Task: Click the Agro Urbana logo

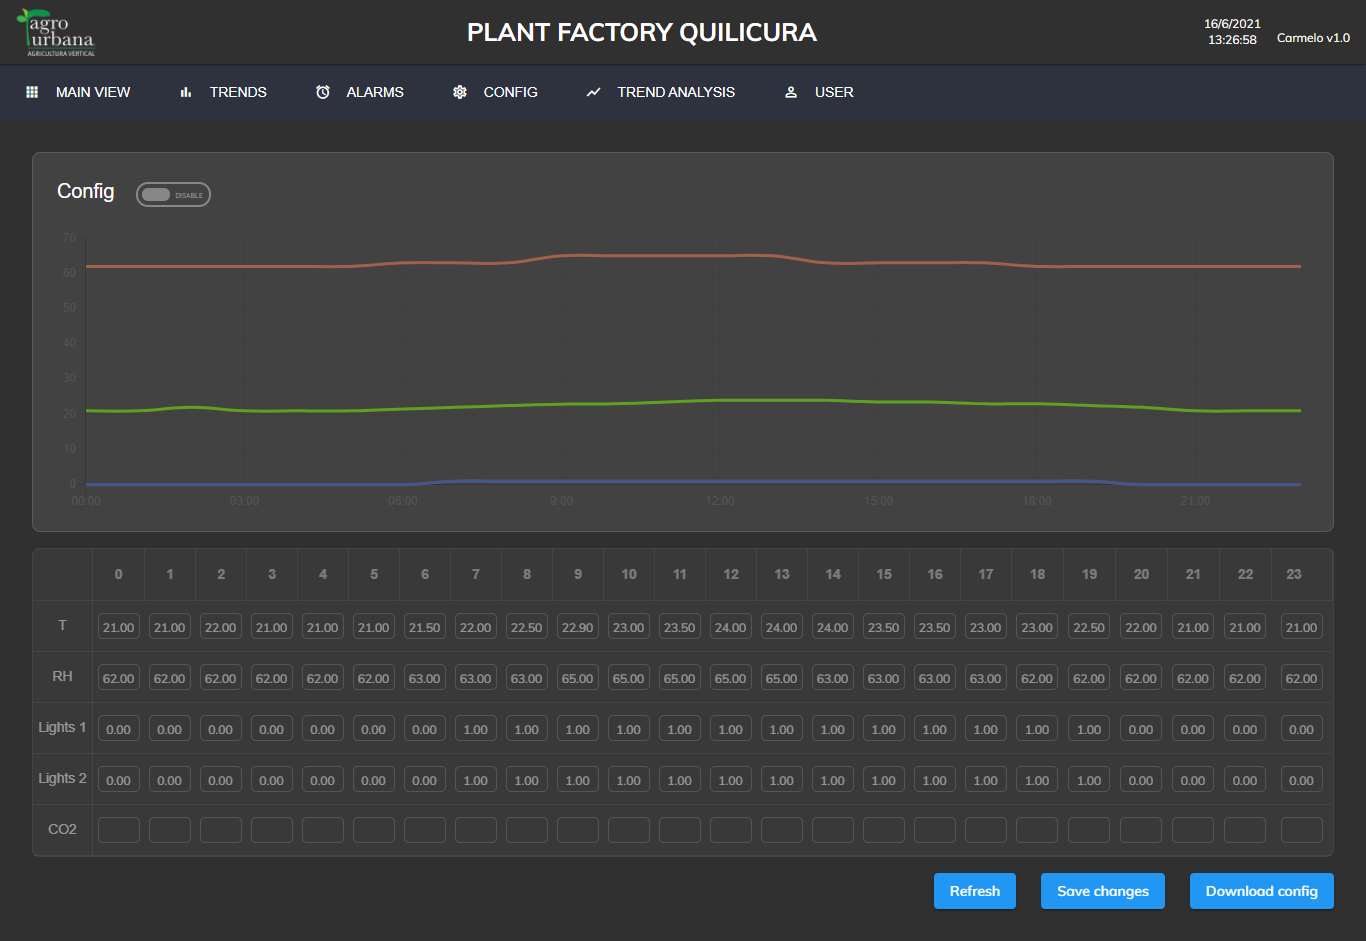Action: pyautogui.click(x=57, y=33)
